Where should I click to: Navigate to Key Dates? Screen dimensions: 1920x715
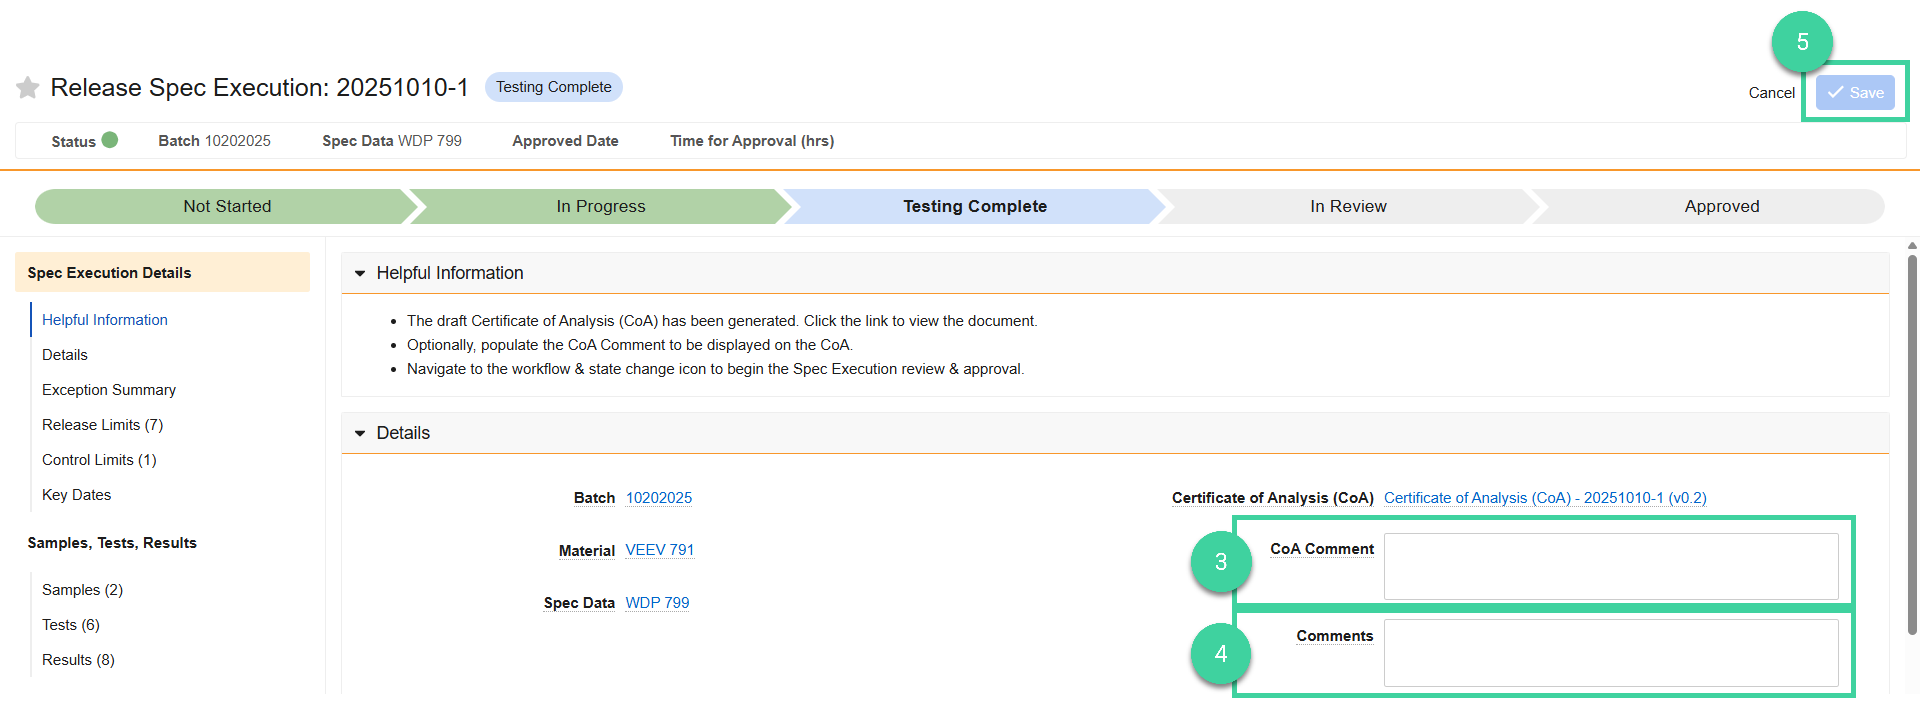click(x=76, y=494)
